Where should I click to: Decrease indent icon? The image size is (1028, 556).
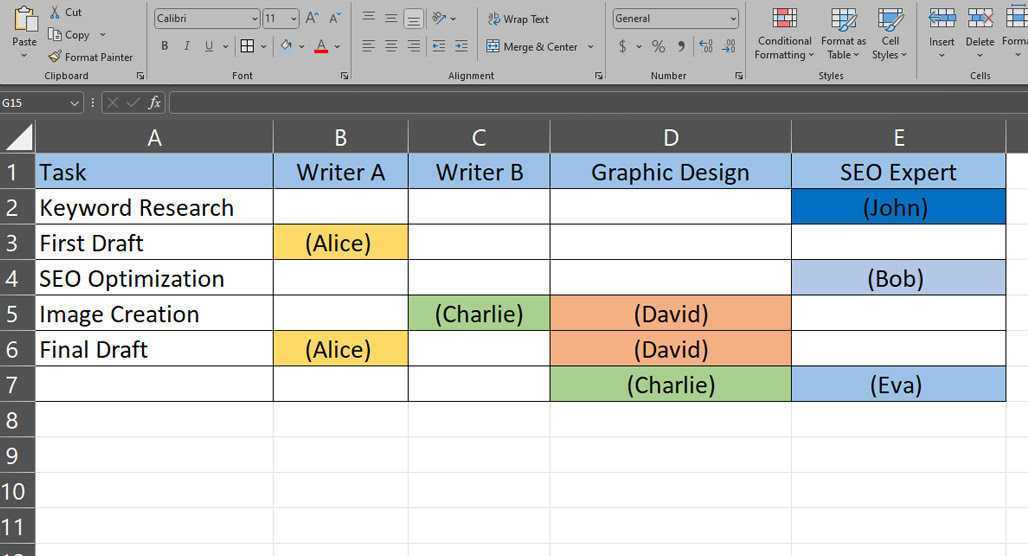[439, 46]
